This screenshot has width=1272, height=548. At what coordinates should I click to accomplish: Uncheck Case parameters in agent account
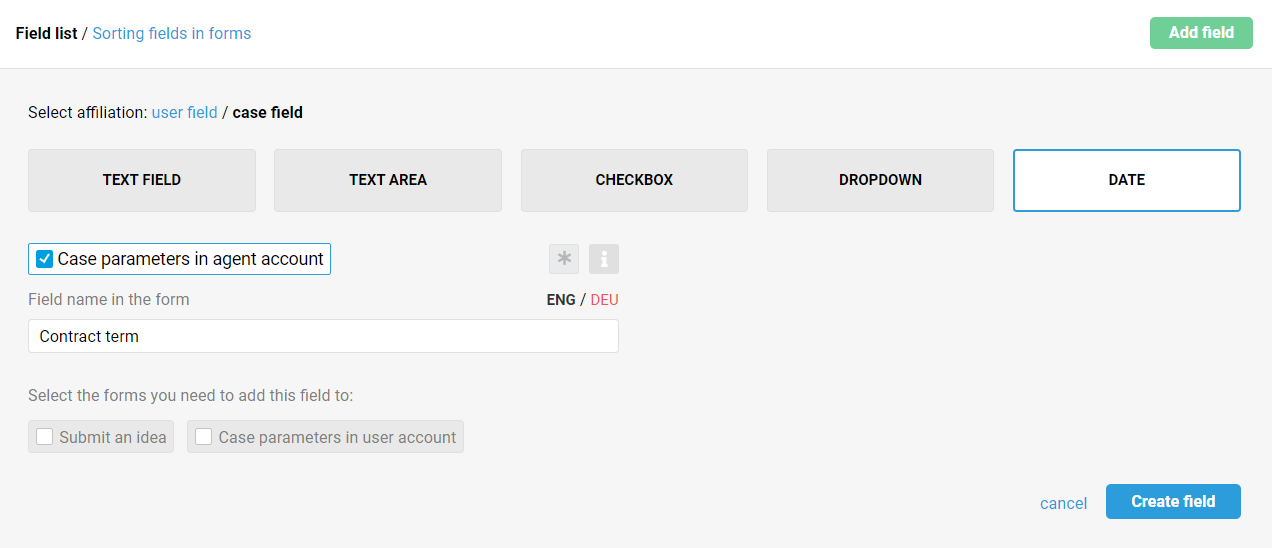45,260
